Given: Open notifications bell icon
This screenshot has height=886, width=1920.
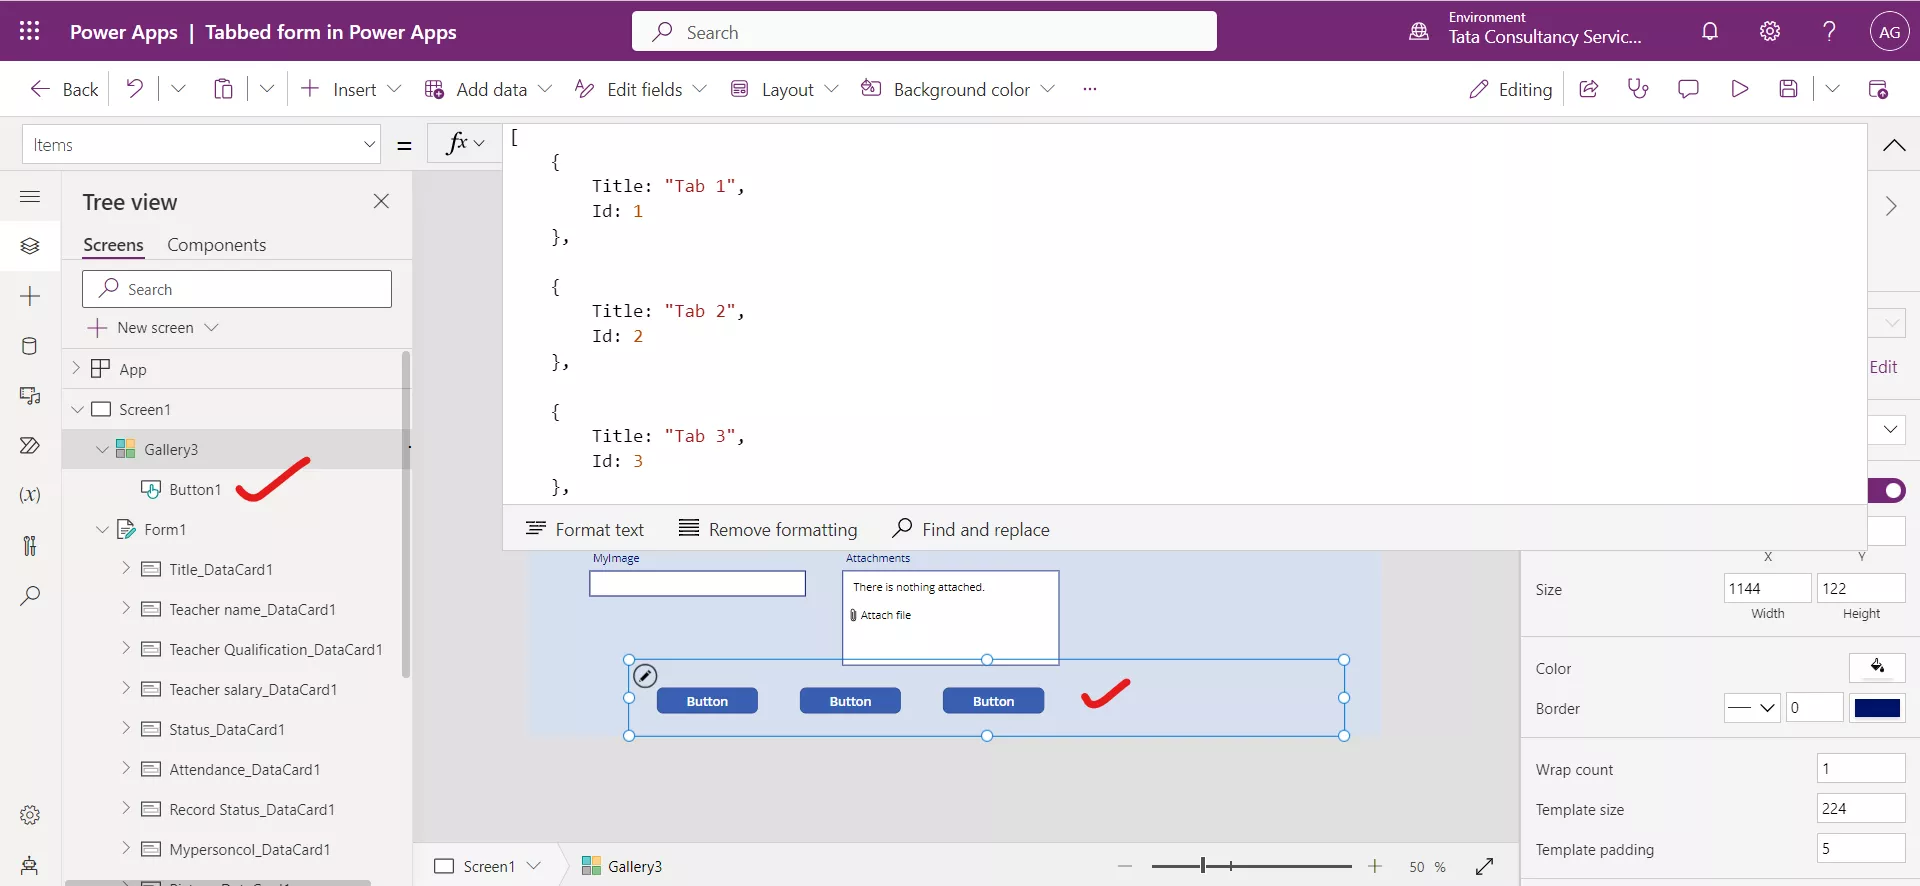Looking at the screenshot, I should [x=1710, y=31].
